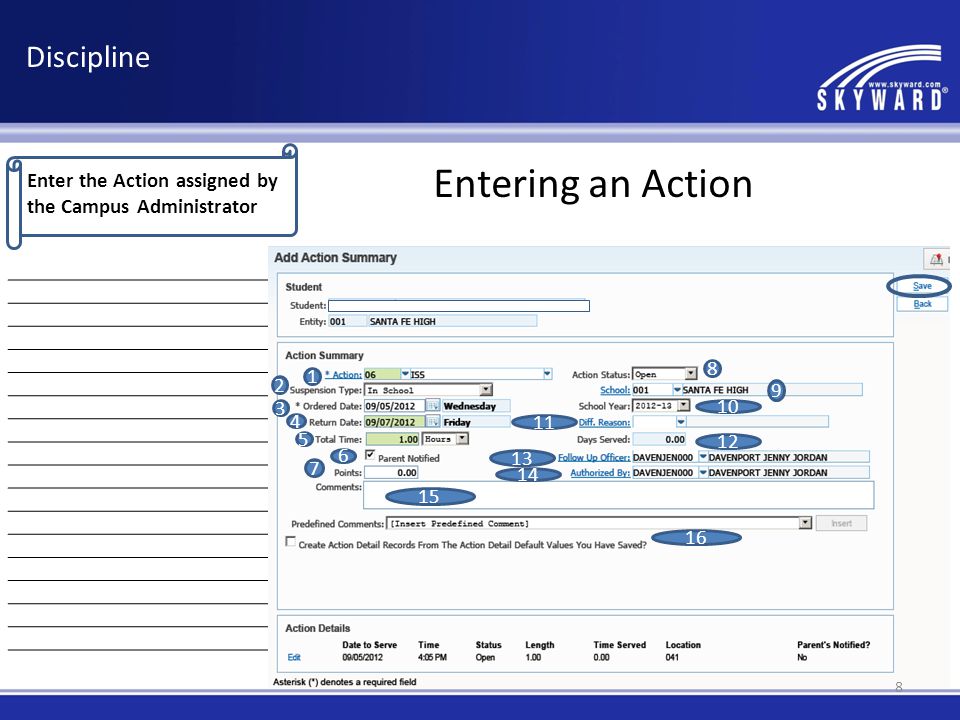Open the School Year dropdown
The width and height of the screenshot is (960, 720).
pyautogui.click(x=684, y=405)
